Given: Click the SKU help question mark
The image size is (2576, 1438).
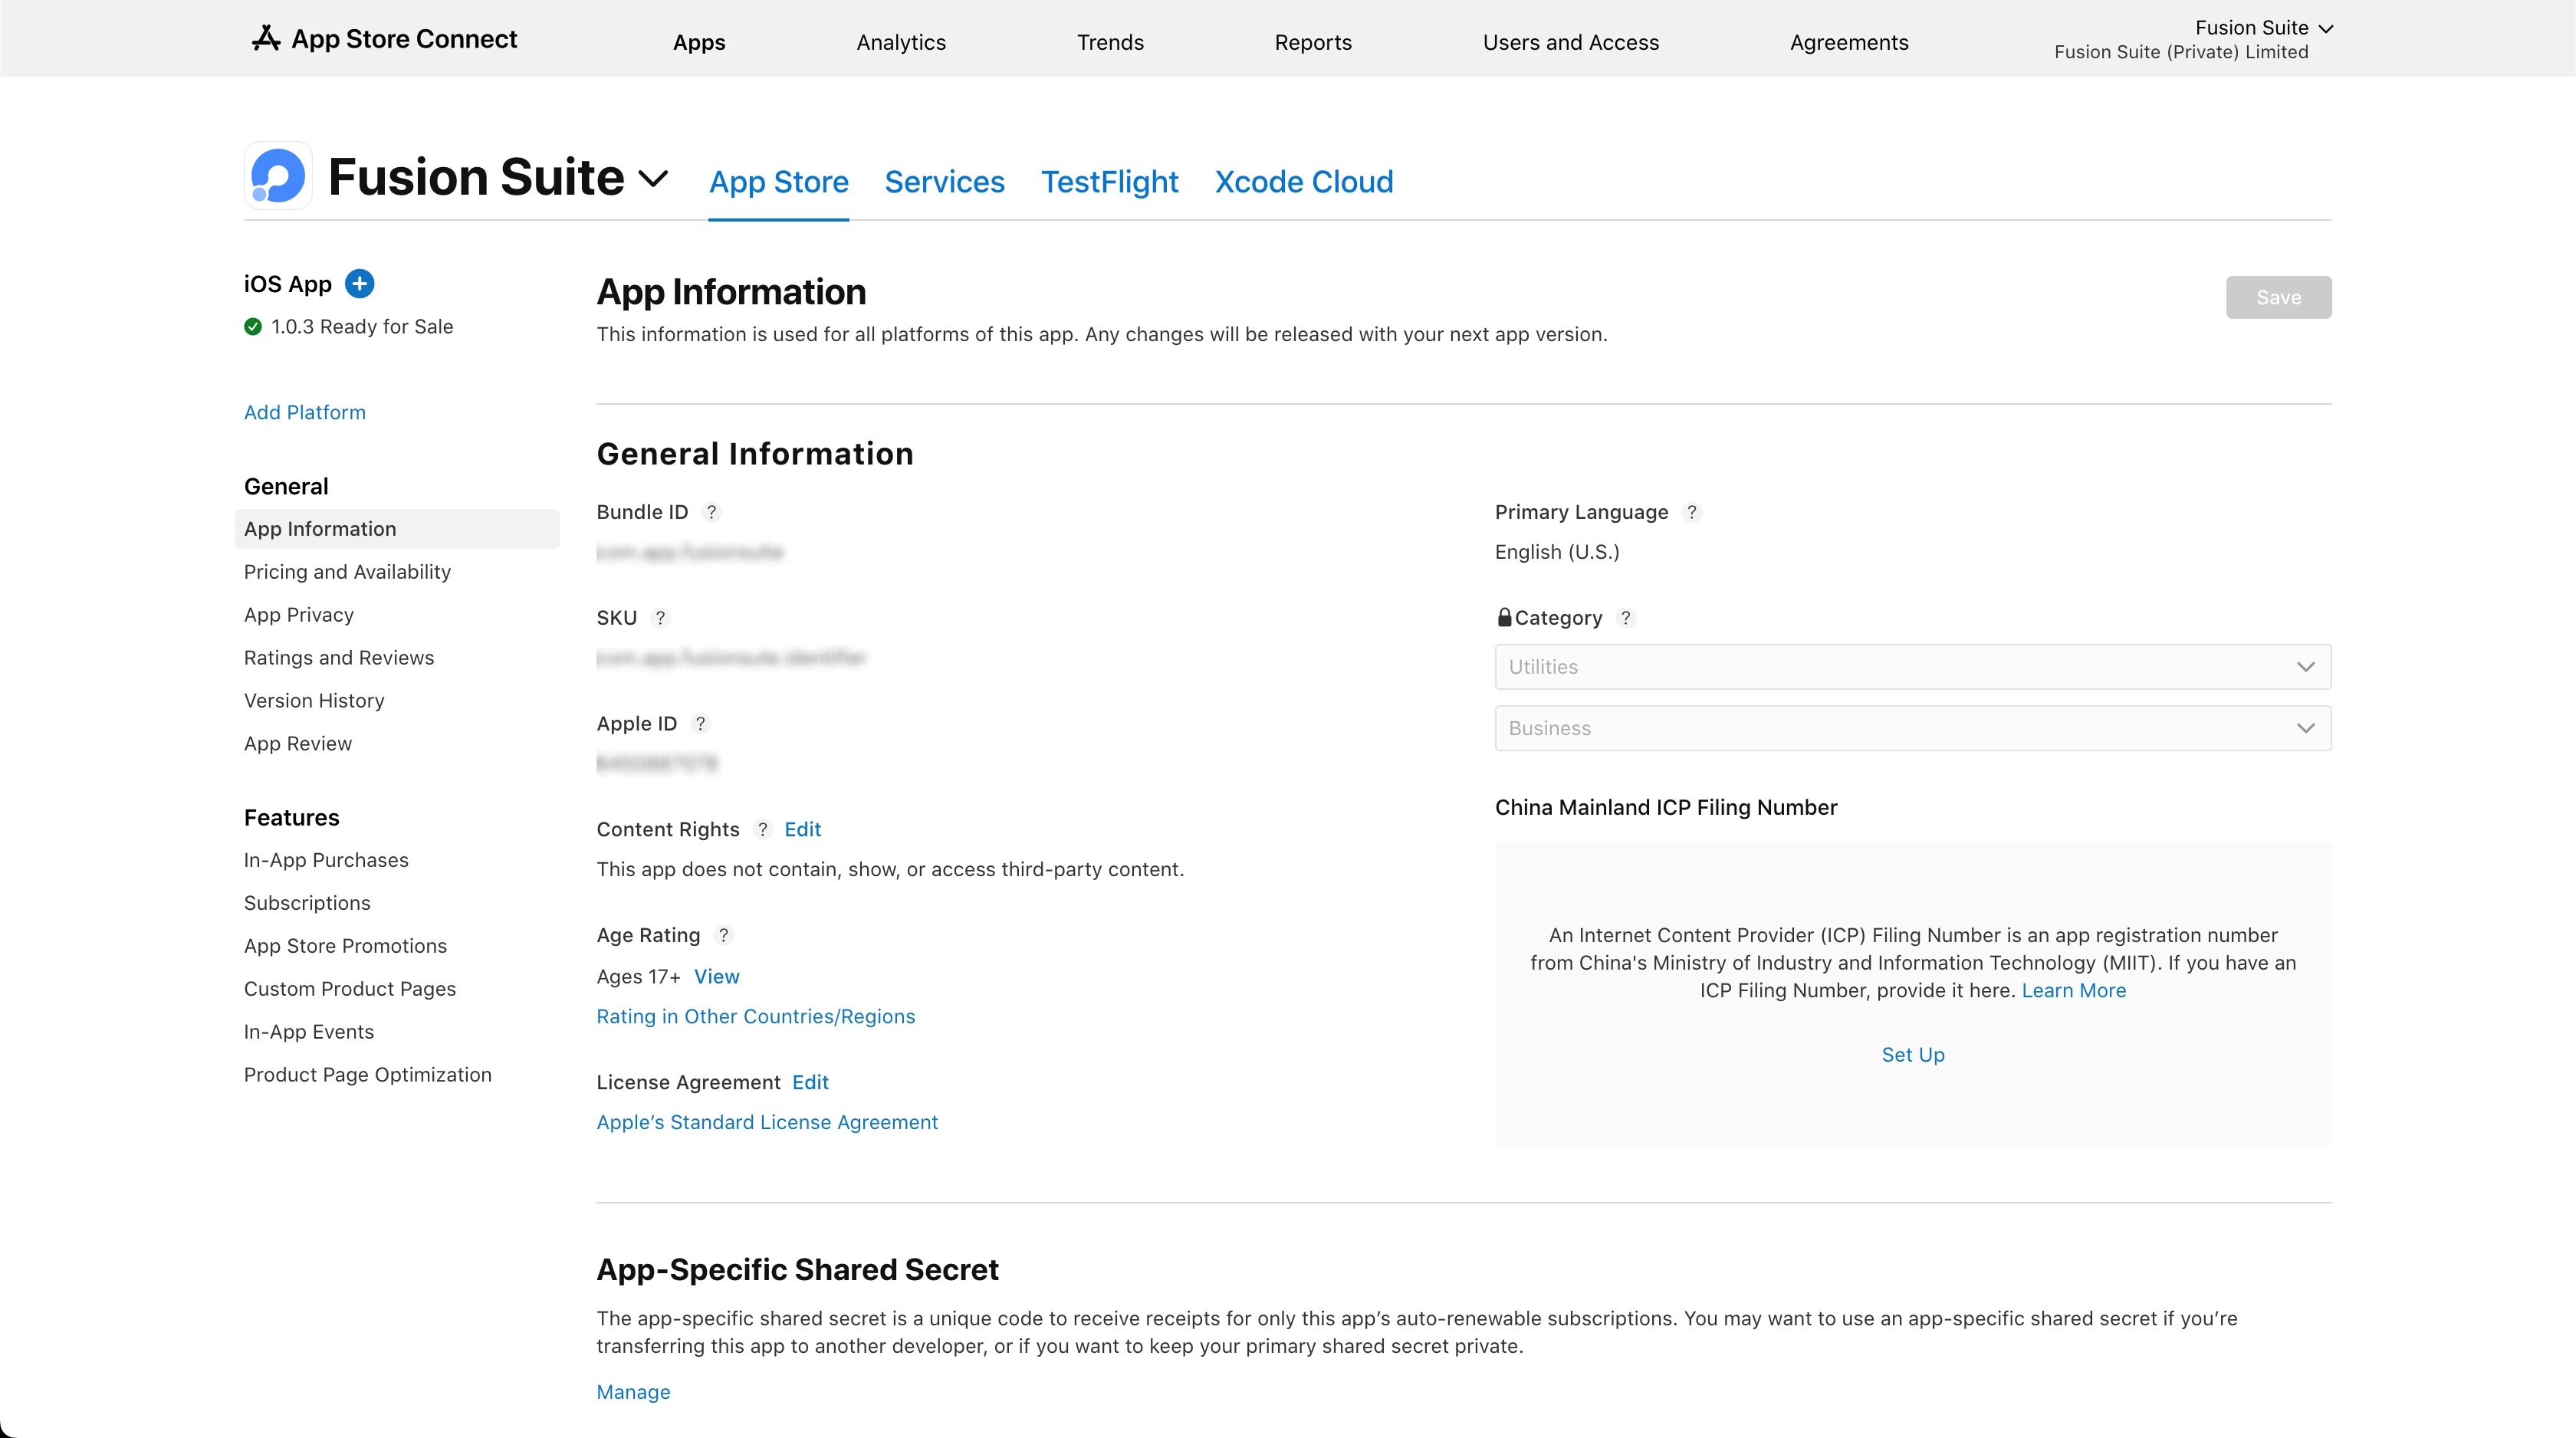Looking at the screenshot, I should [x=660, y=618].
